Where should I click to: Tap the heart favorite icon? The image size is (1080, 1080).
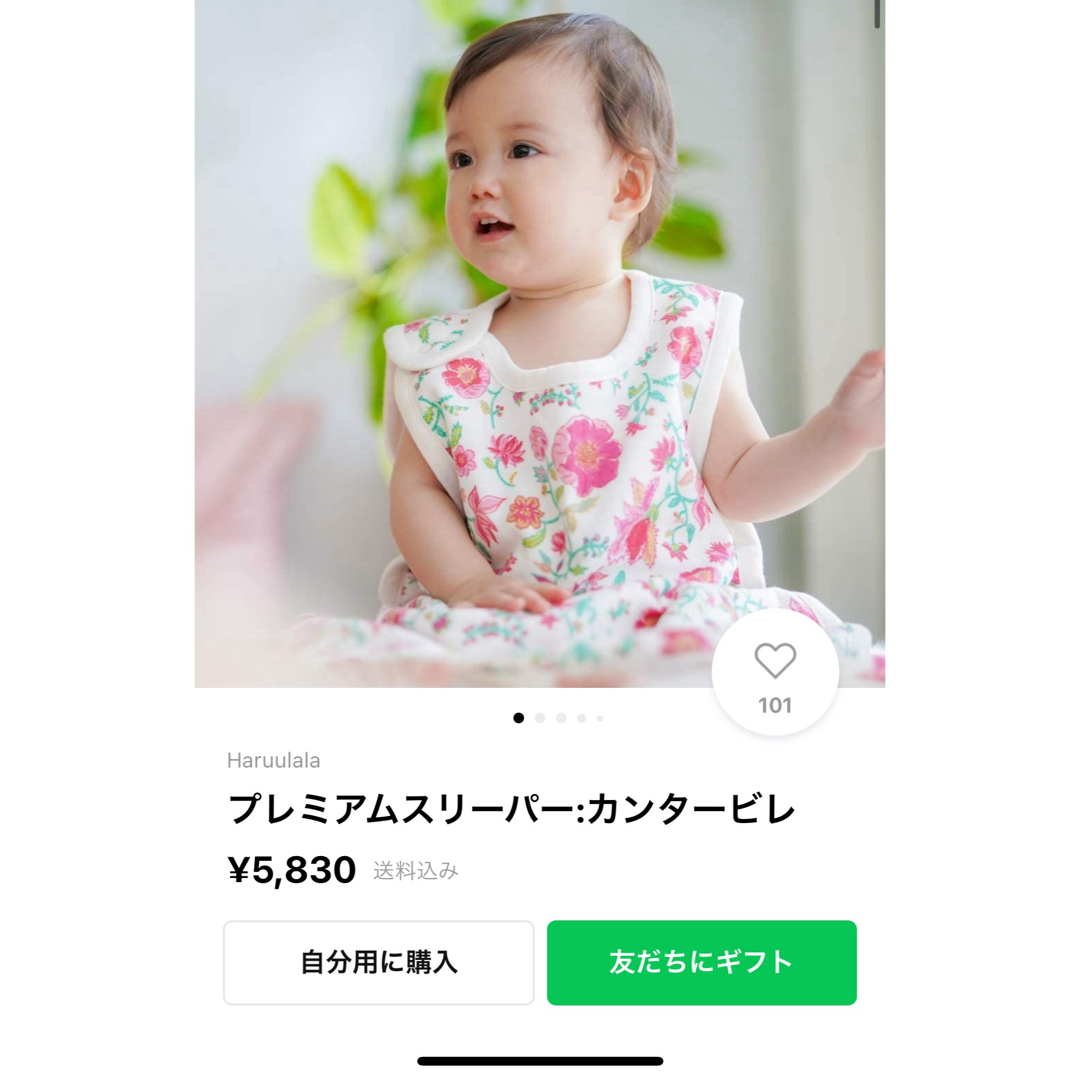[775, 660]
